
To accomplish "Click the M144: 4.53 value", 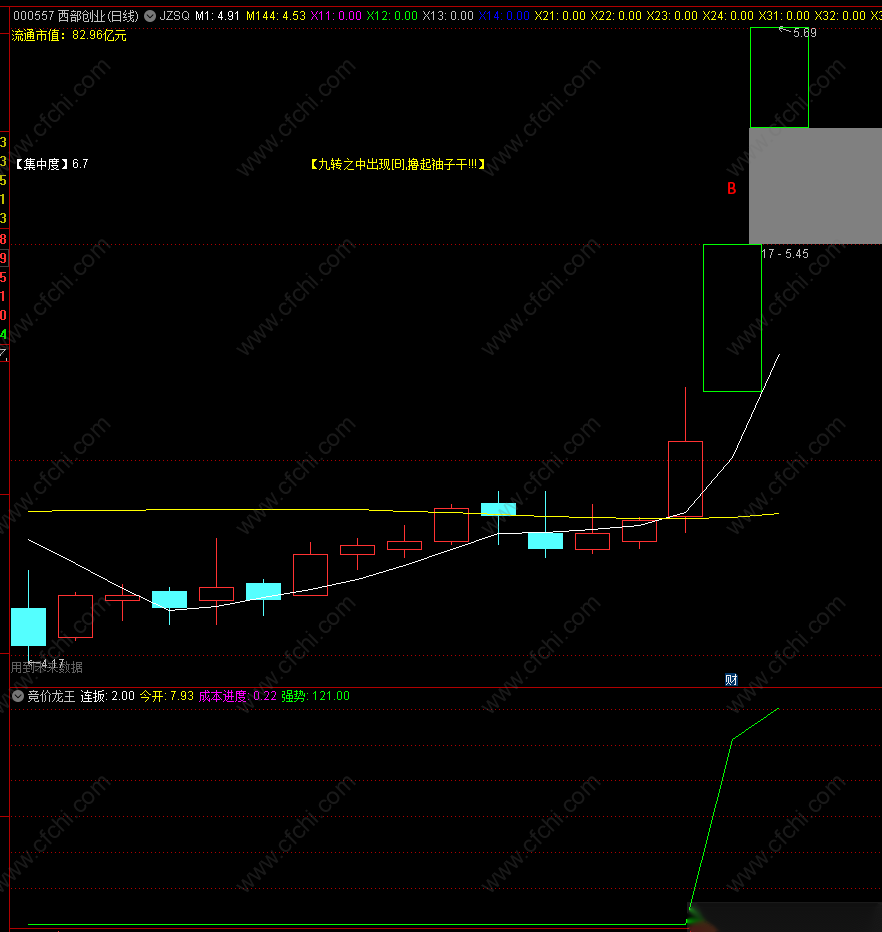I will [x=276, y=16].
